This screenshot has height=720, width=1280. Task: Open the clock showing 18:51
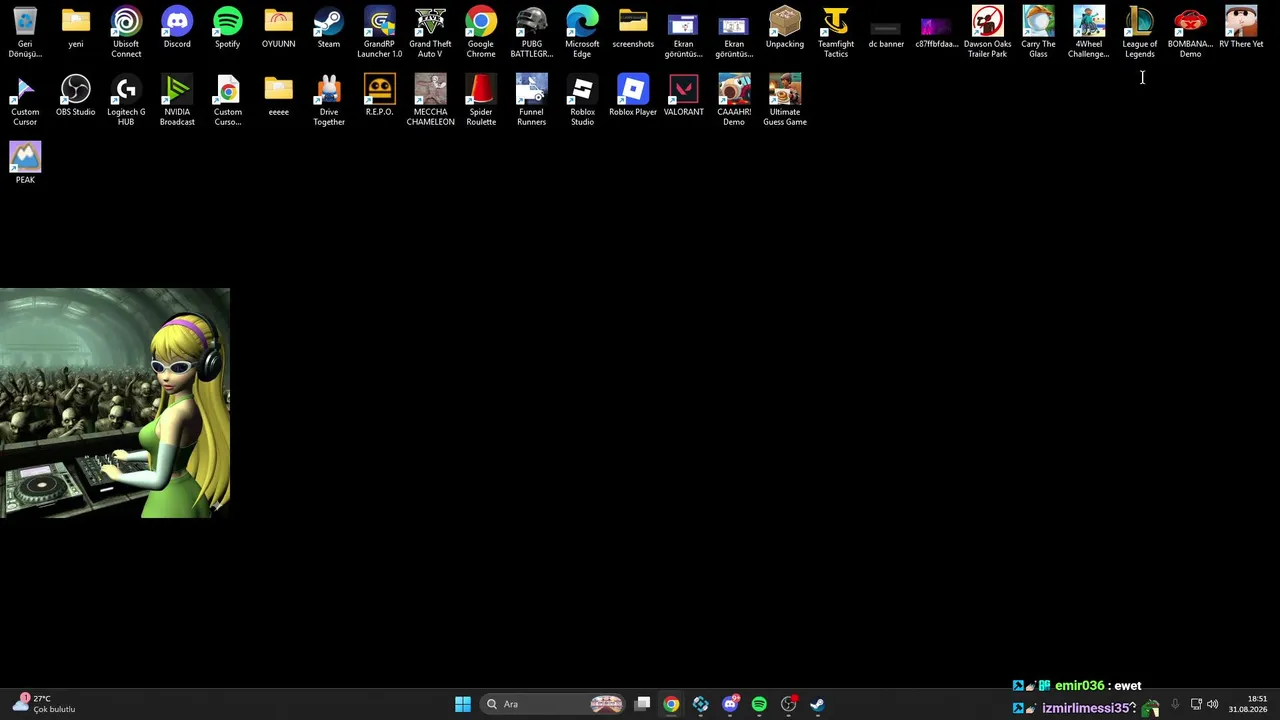[1248, 704]
